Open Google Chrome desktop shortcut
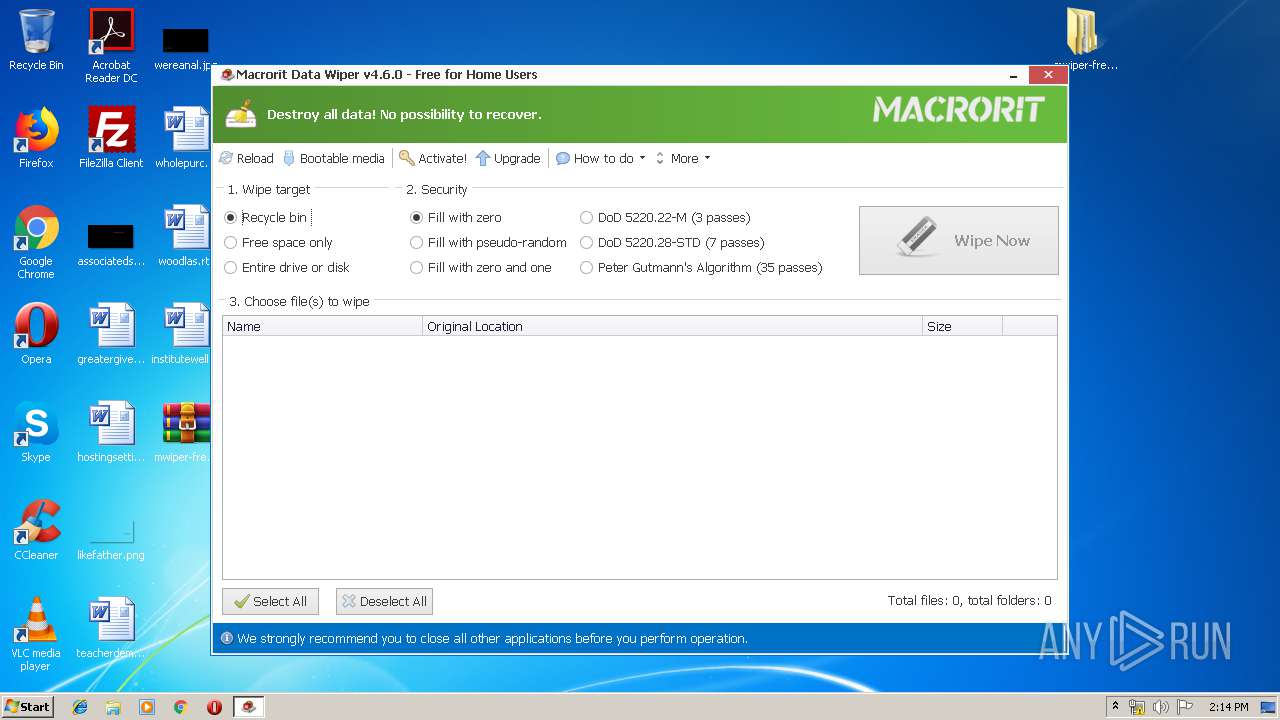 (x=36, y=242)
